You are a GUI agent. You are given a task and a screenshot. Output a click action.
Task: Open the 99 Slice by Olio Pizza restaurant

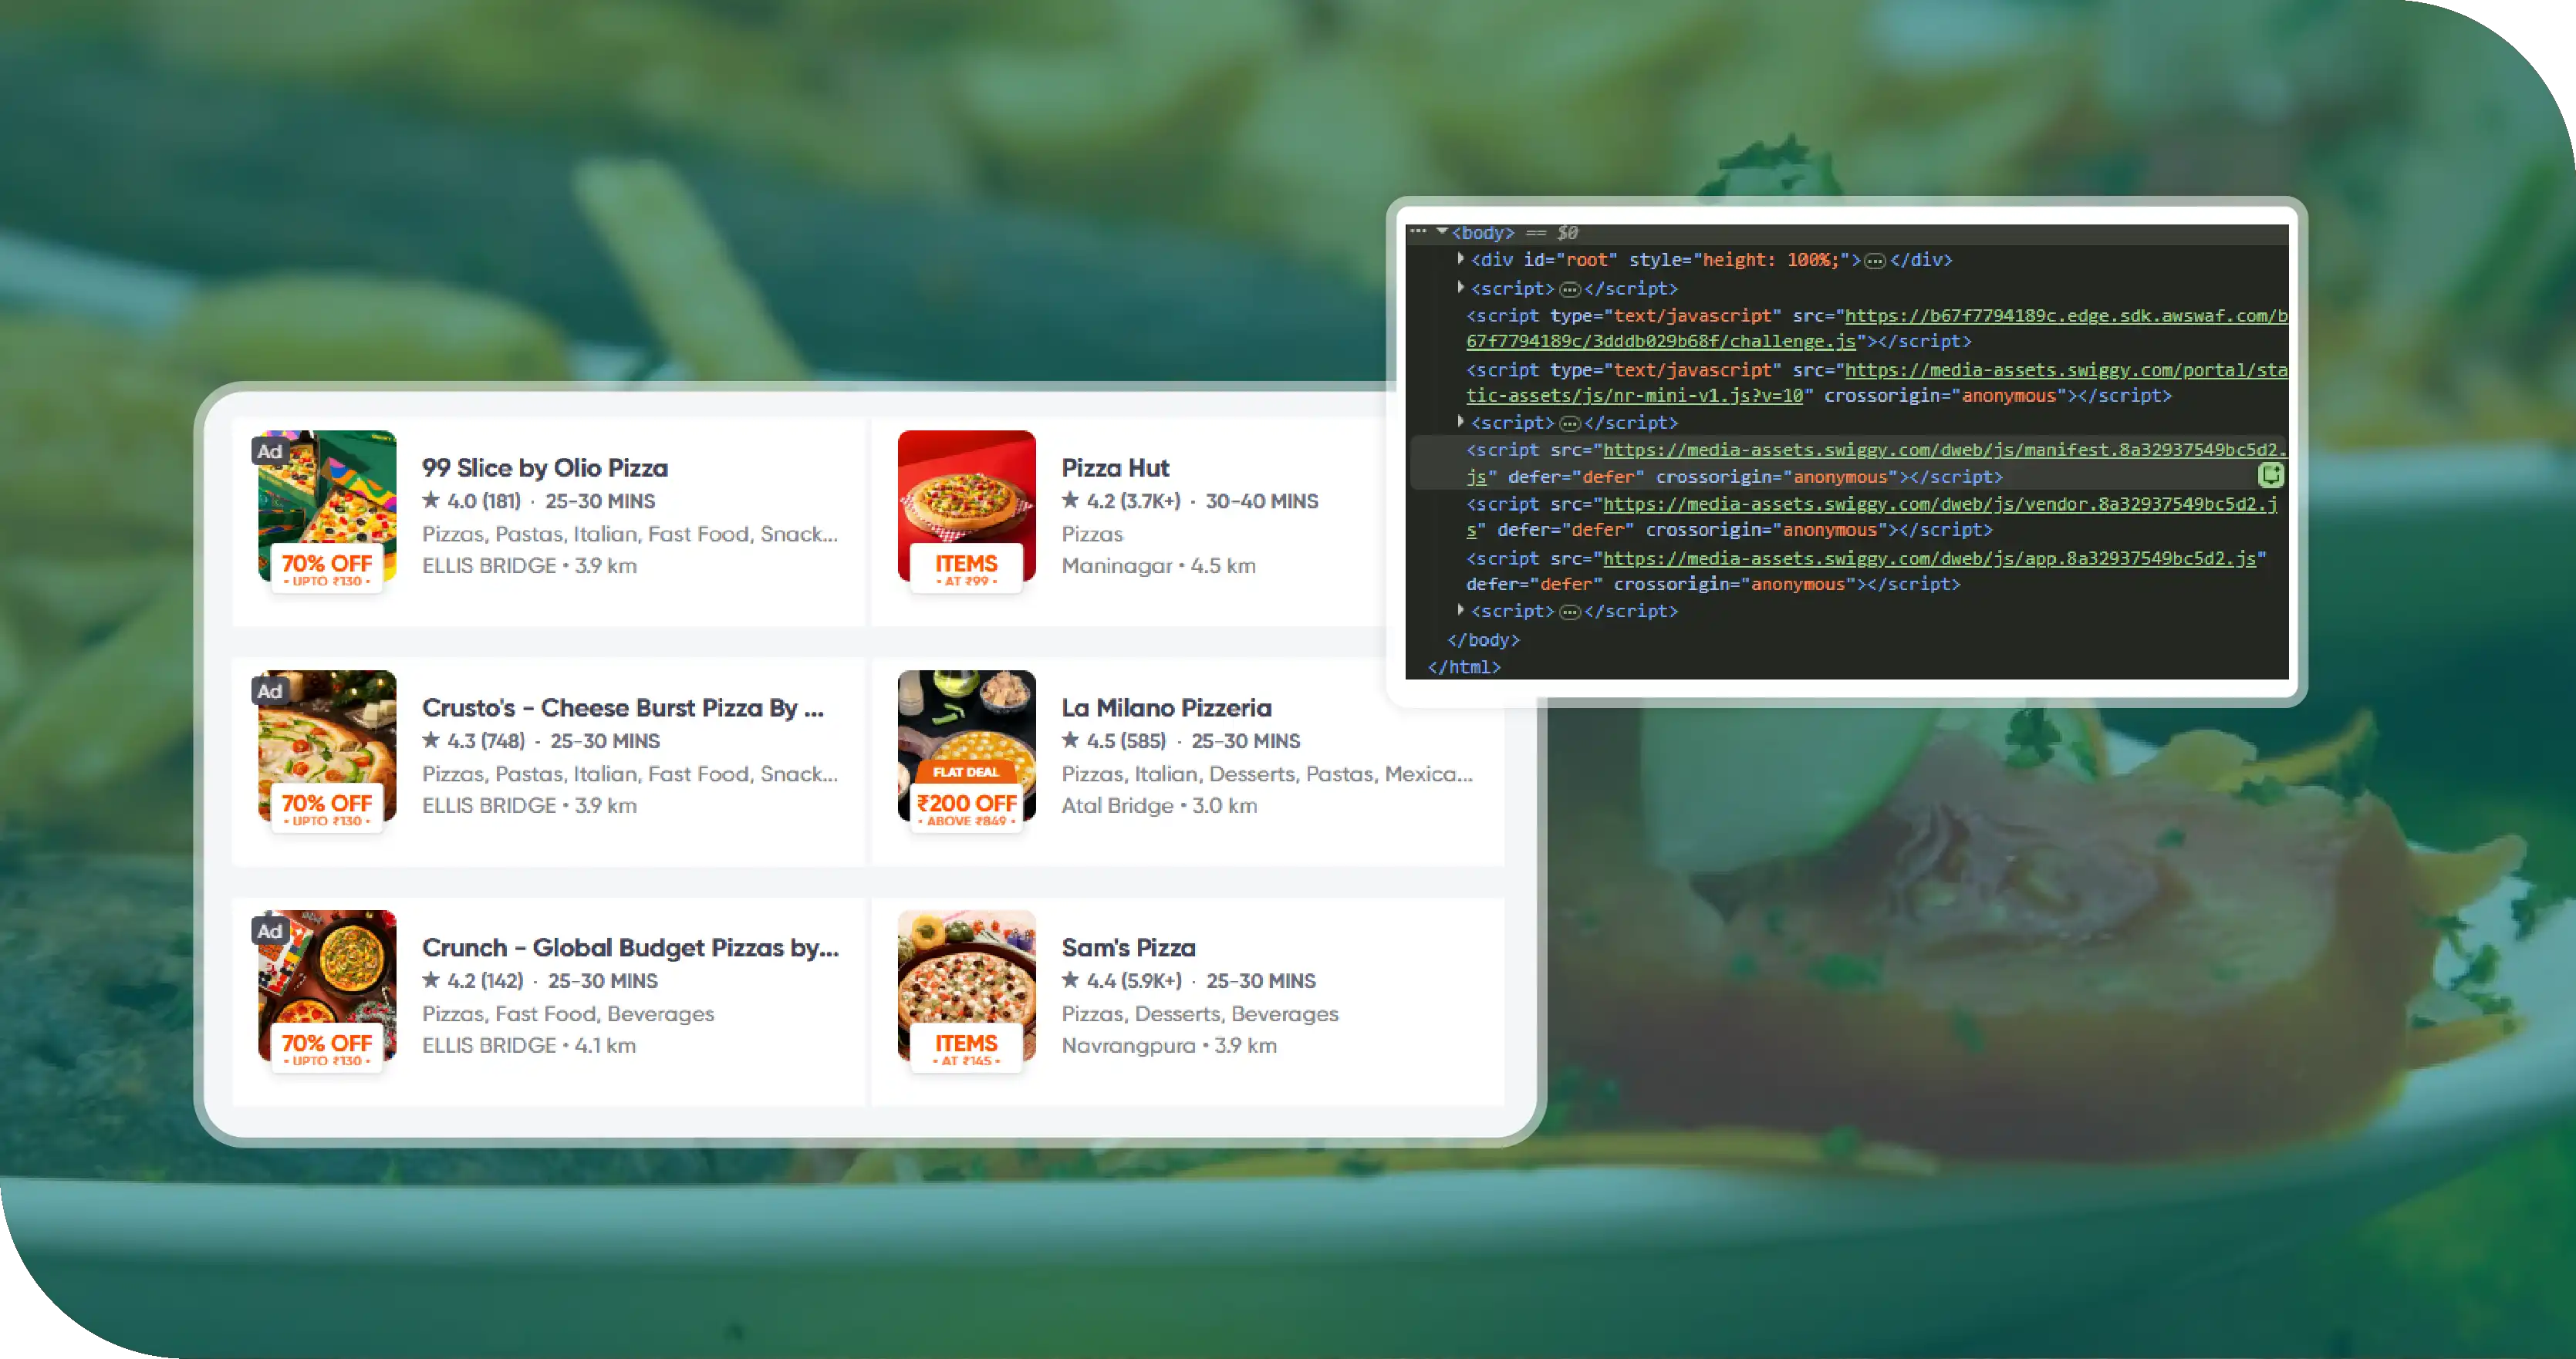545,467
